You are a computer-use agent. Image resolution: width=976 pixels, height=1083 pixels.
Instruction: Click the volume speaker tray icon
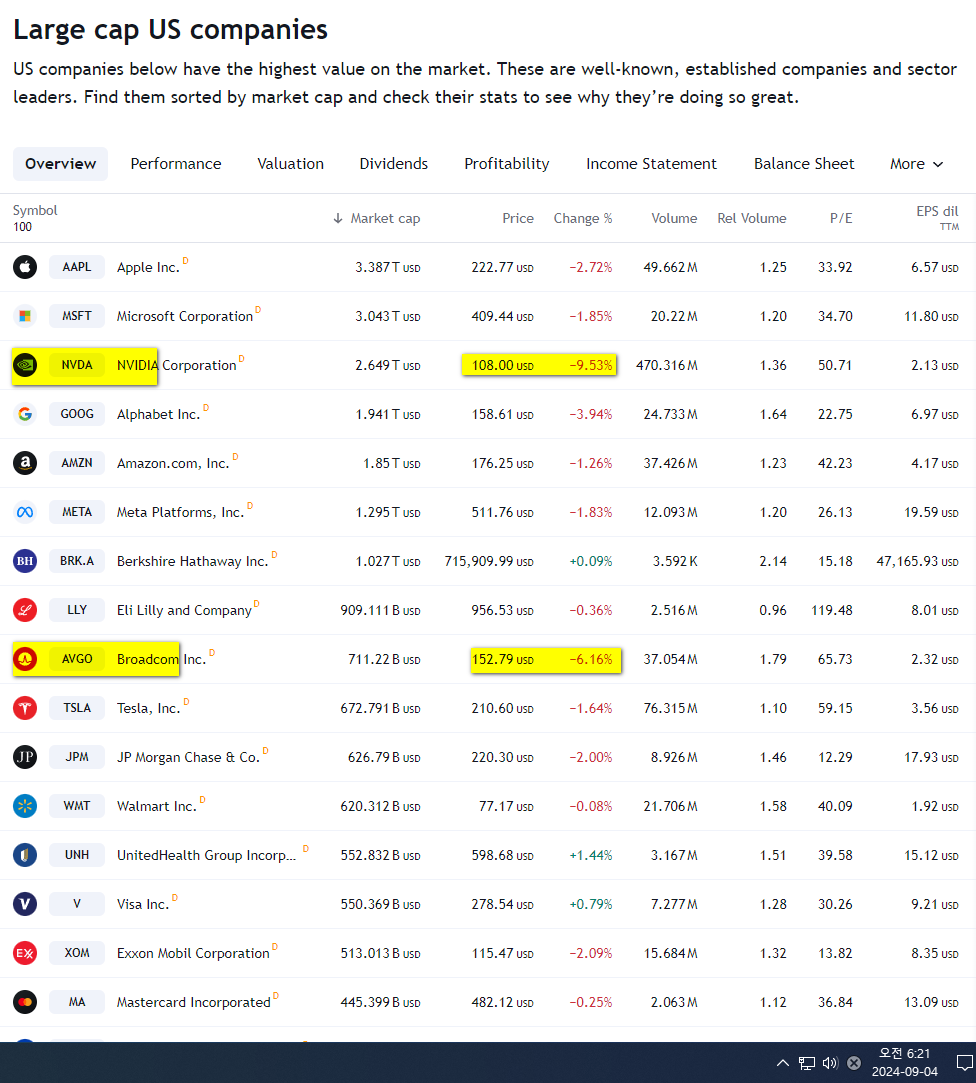(x=830, y=1063)
